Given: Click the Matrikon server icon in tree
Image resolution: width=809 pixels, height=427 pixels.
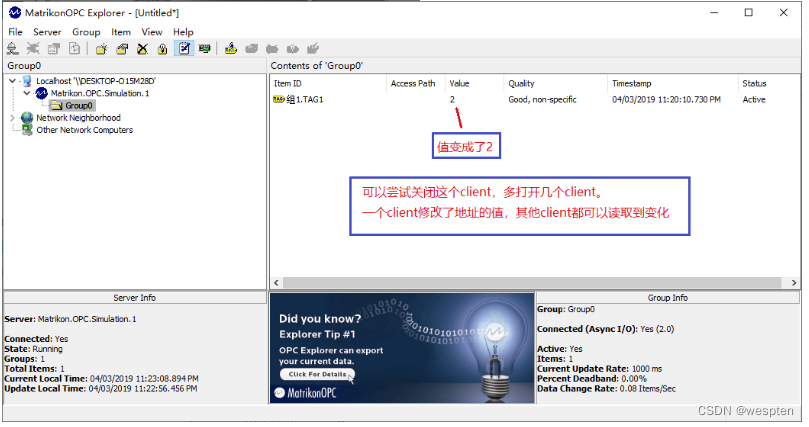Looking at the screenshot, I should pyautogui.click(x=41, y=93).
